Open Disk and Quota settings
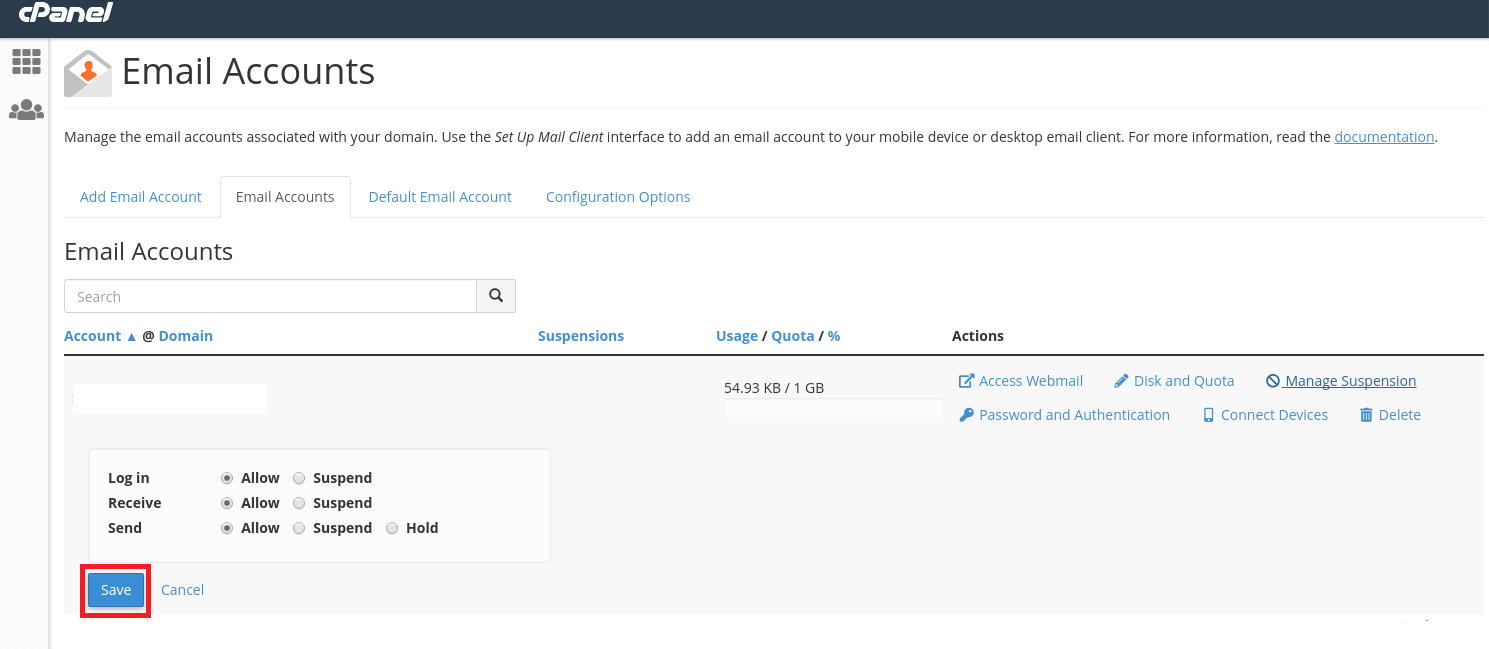This screenshot has height=649, width=1489. tap(1175, 381)
